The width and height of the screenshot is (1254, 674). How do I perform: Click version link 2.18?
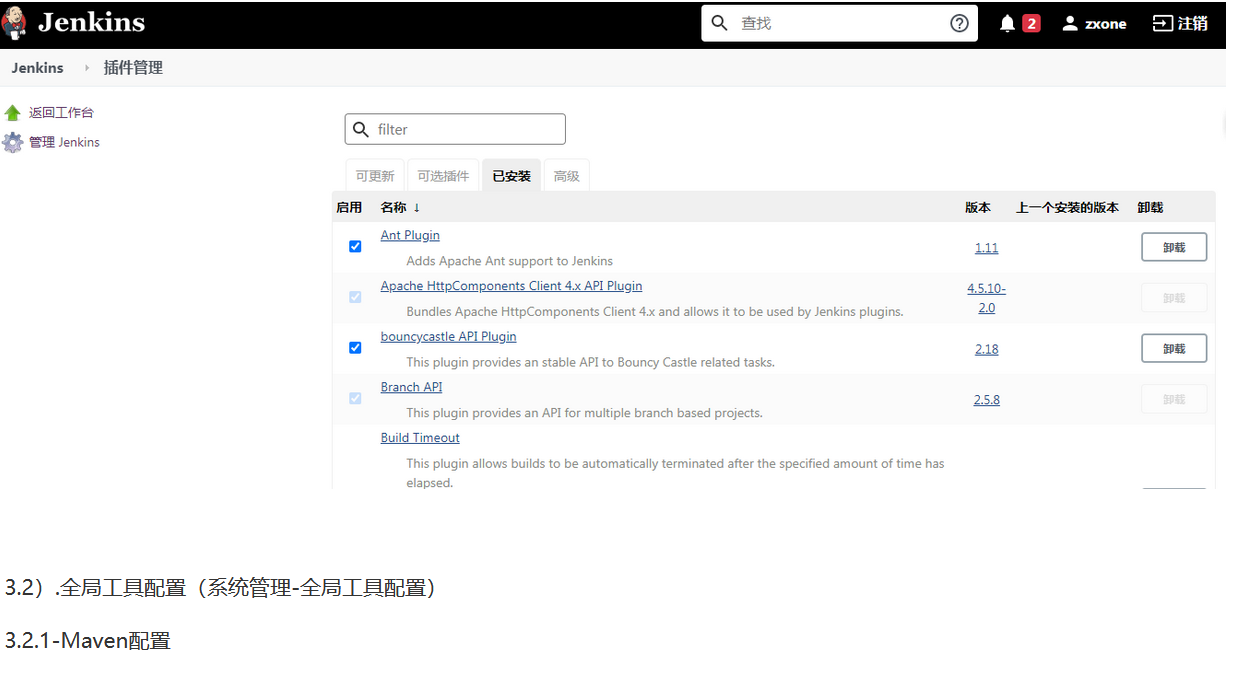pyautogui.click(x=986, y=349)
